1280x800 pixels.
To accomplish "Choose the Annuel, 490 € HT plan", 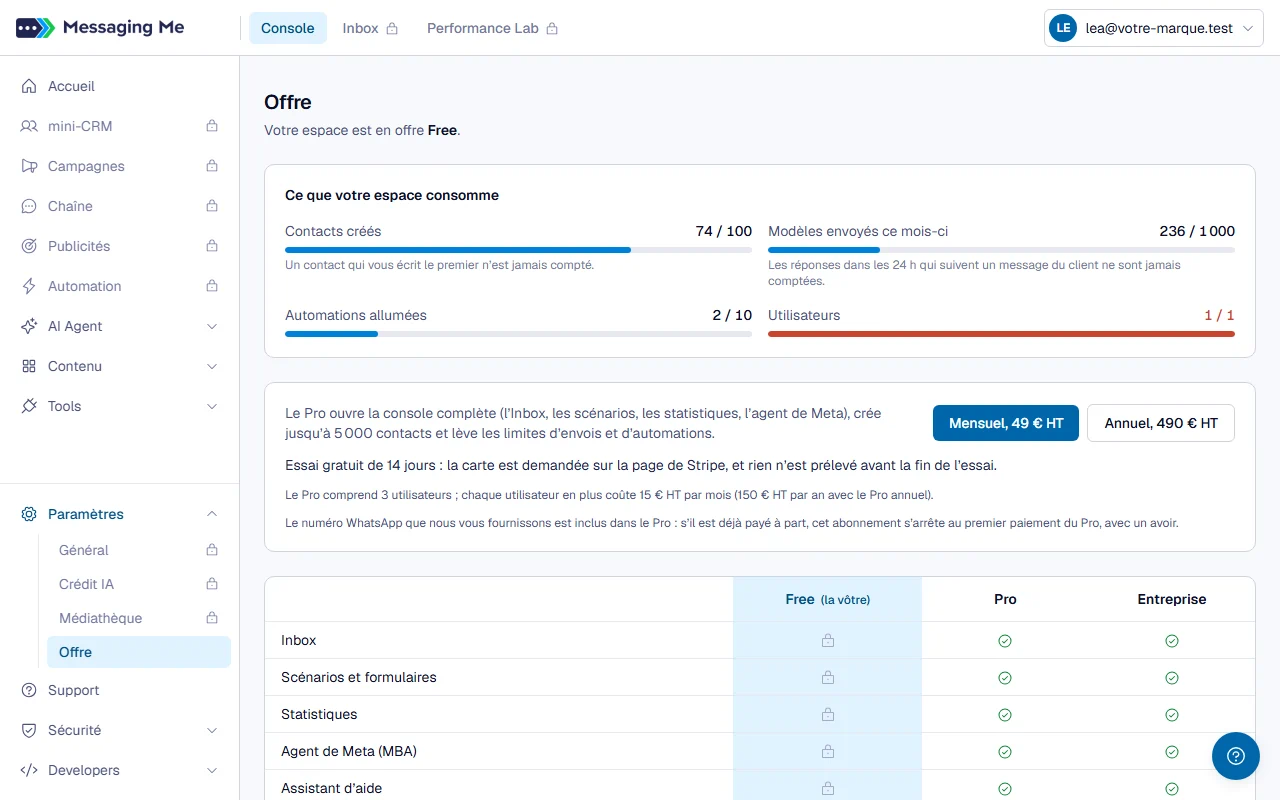I will [1161, 423].
